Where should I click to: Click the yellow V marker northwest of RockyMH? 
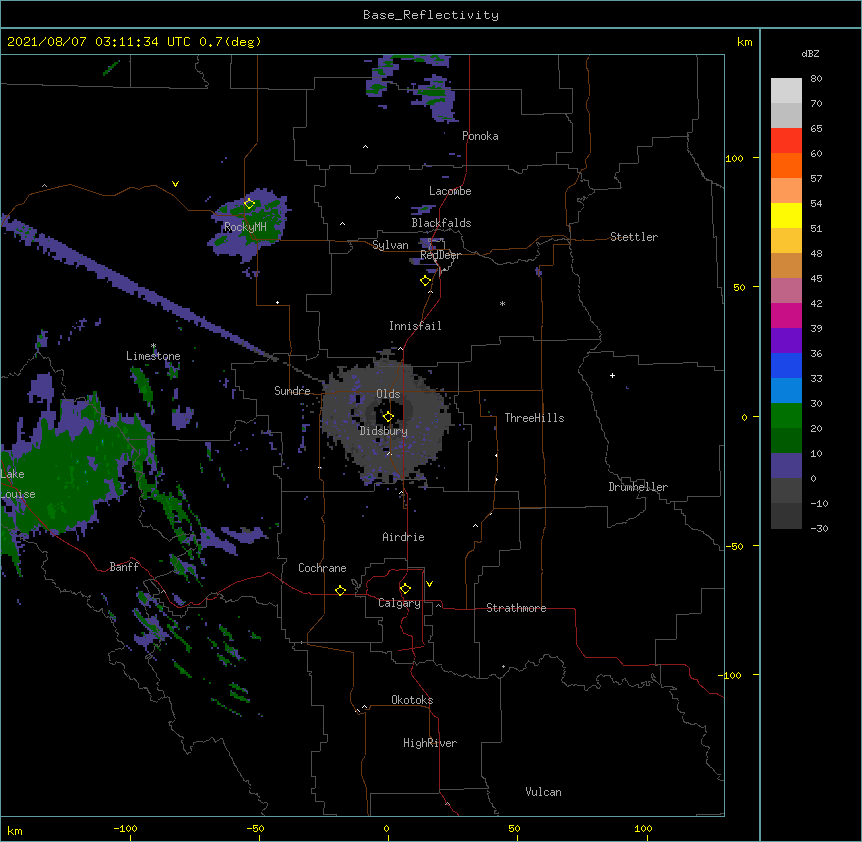[x=175, y=184]
